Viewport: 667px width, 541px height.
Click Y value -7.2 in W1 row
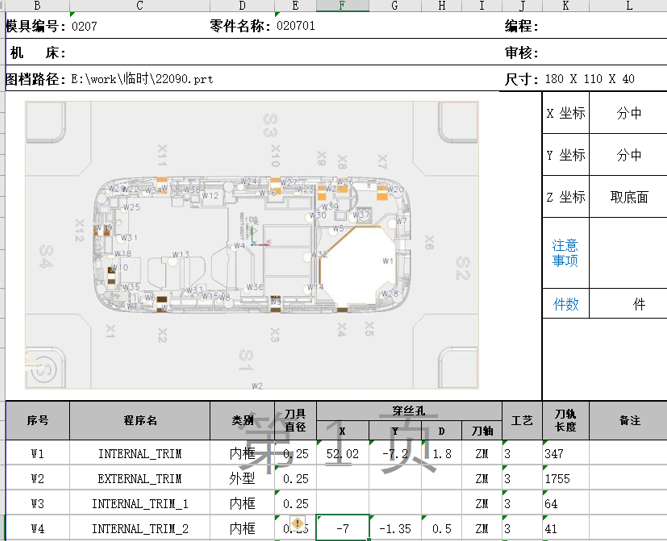(395, 453)
